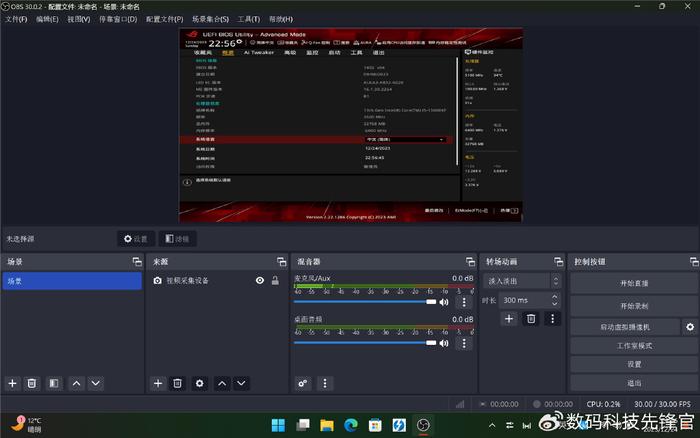Image resolution: width=700 pixels, height=438 pixels.
Task: Open 设置 in controls panel
Action: pyautogui.click(x=634, y=364)
